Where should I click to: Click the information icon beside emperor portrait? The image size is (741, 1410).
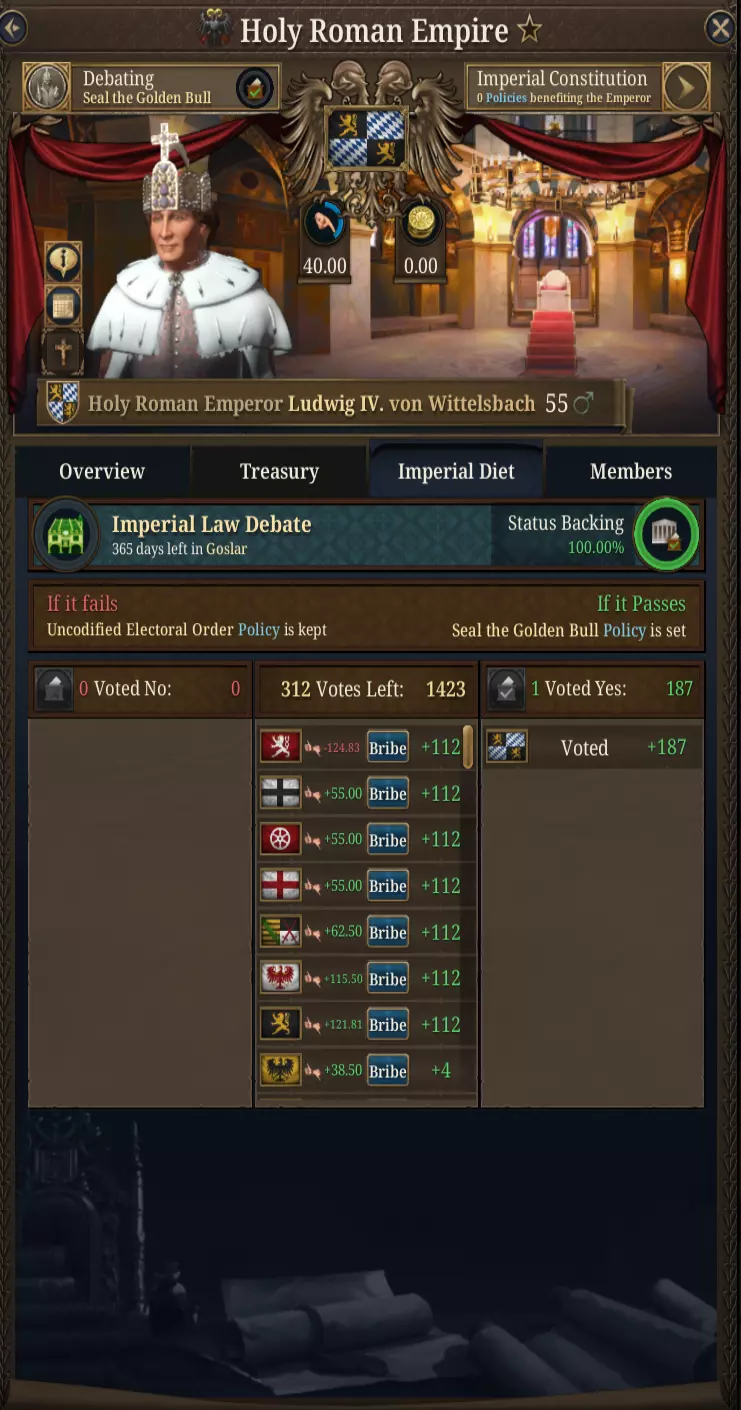pos(64,262)
